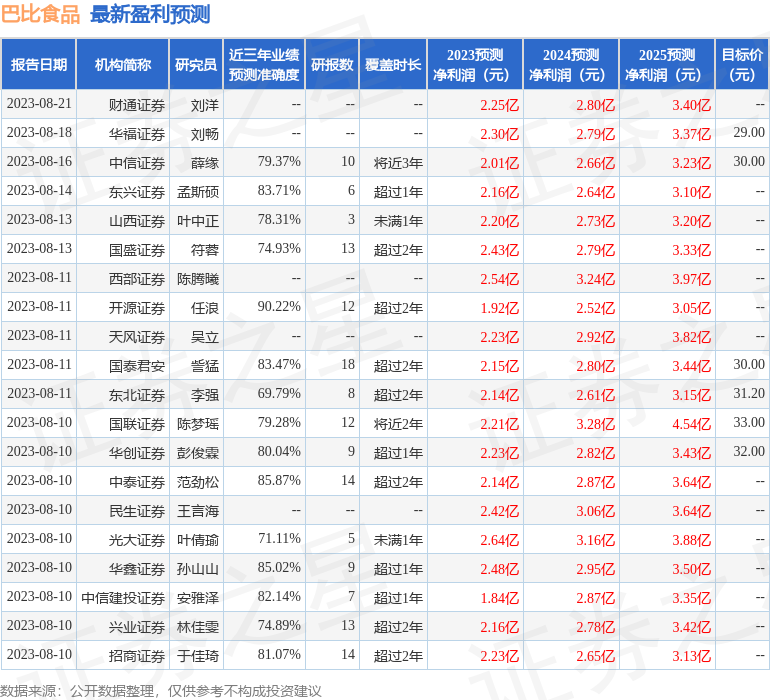Click researcher name 任浪

(205, 308)
